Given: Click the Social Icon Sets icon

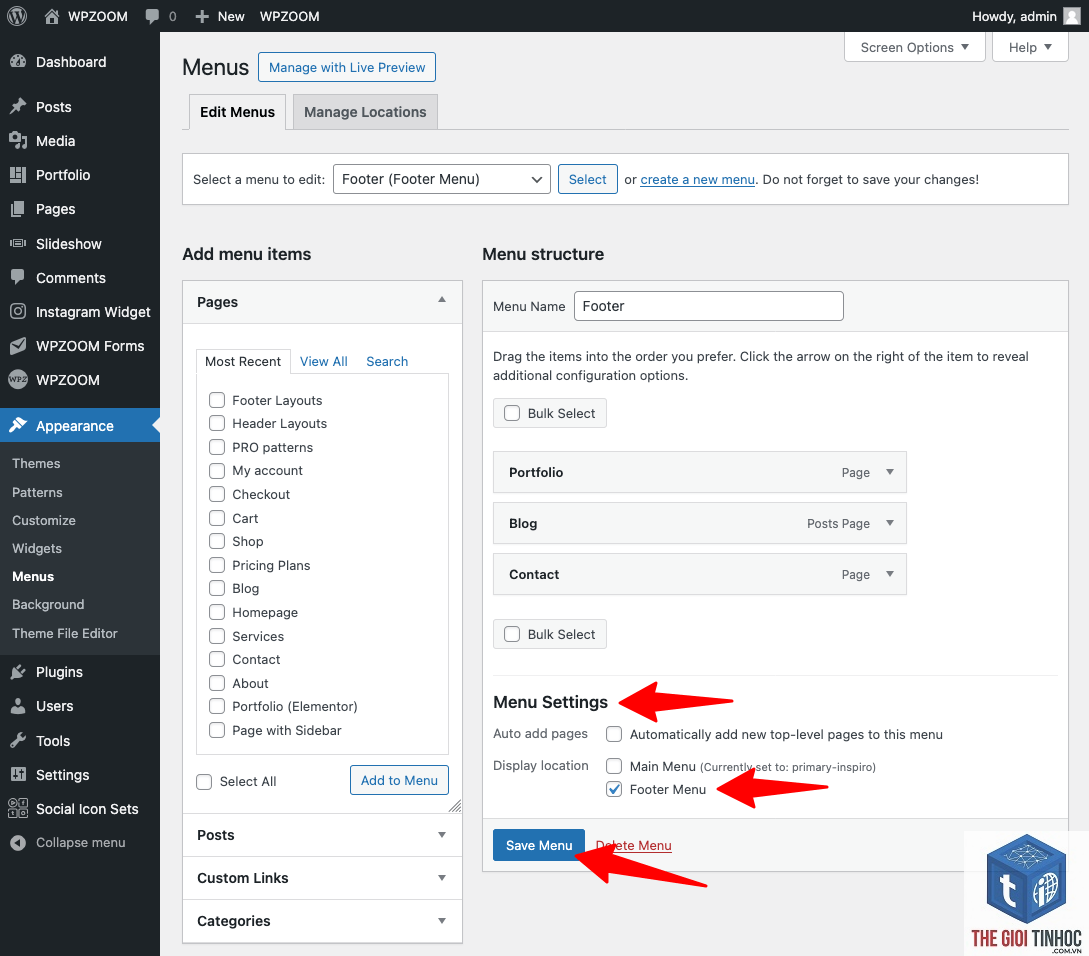Looking at the screenshot, I should pyautogui.click(x=18, y=808).
